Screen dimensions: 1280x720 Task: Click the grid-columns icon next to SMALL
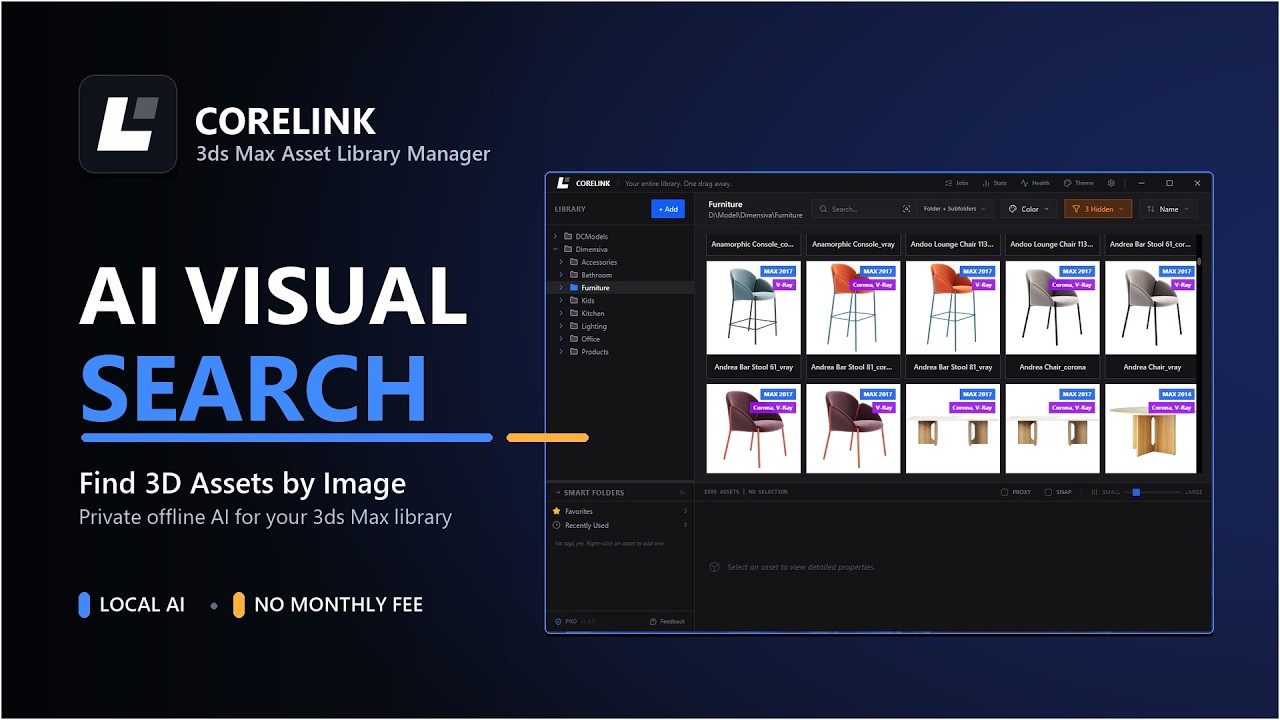pos(1094,492)
